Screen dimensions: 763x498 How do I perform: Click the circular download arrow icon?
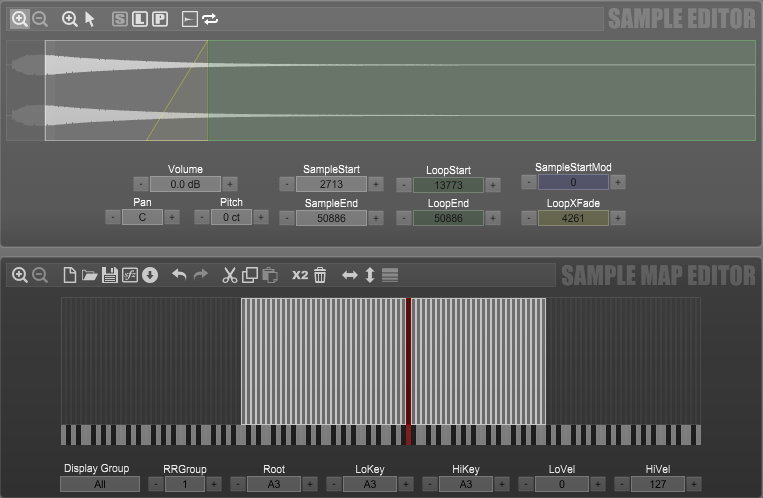150,275
